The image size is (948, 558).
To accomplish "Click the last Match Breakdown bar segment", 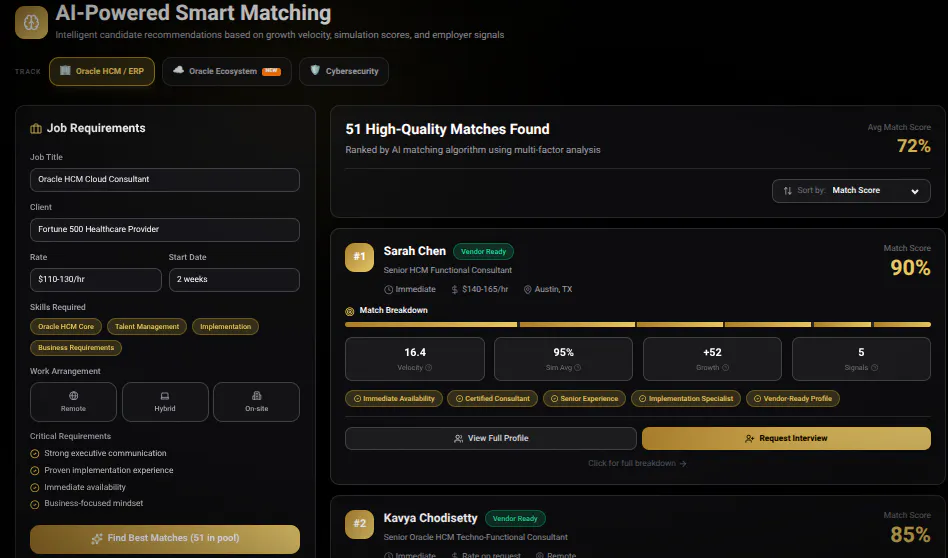I will tap(901, 325).
